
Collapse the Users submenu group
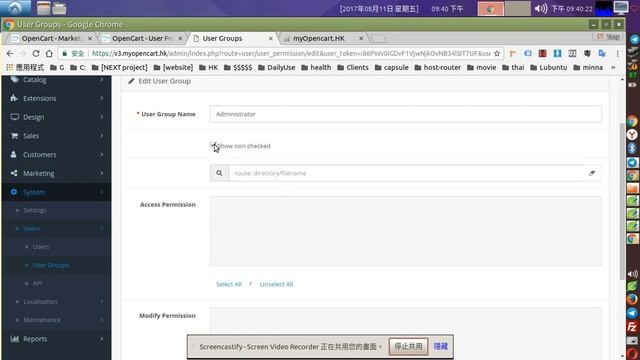tap(56, 229)
